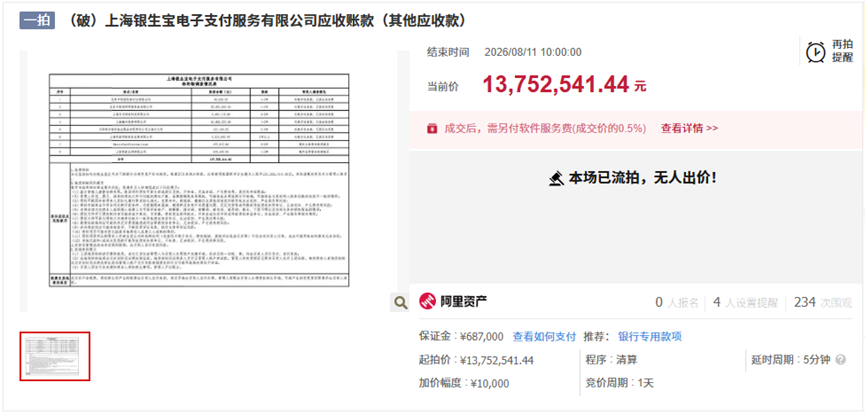
Task: Click the magnifier icon to enlarge the image
Action: coord(400,302)
